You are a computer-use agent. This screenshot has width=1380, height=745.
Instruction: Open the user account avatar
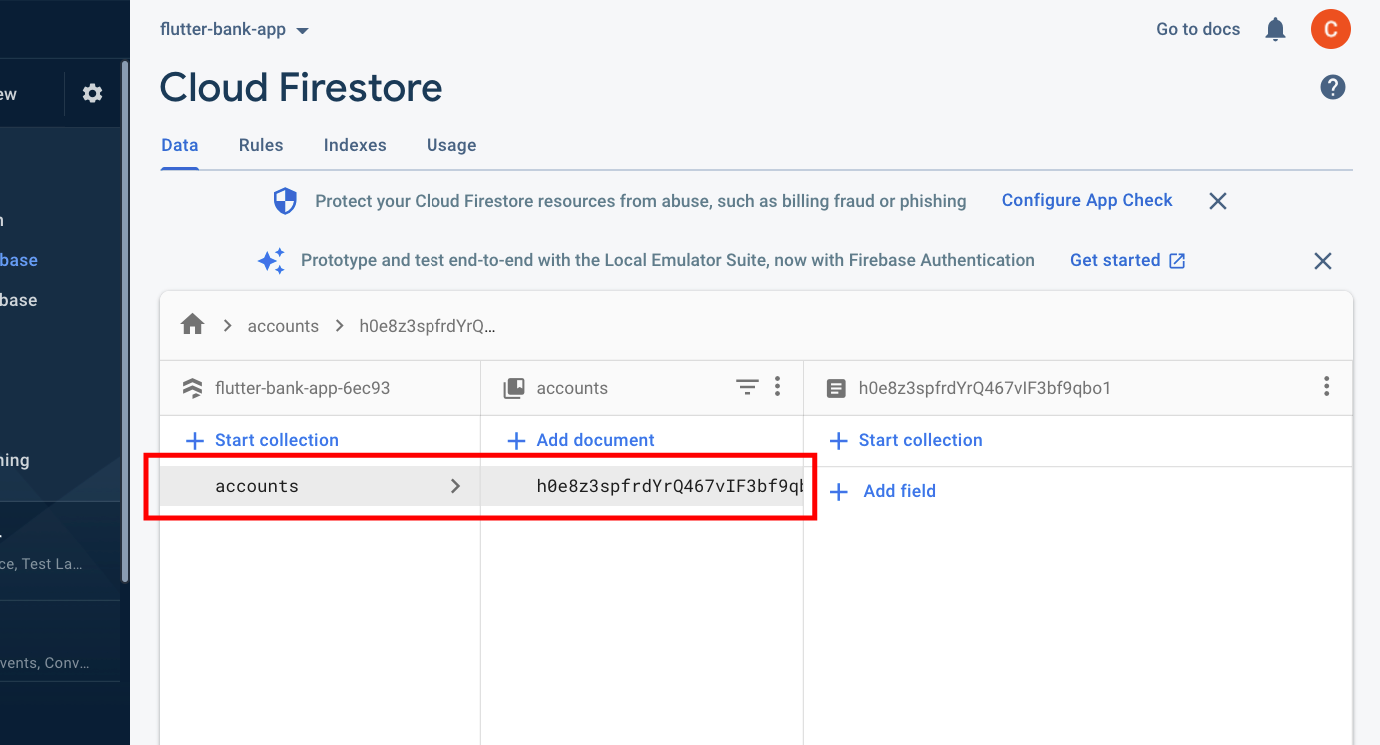1330,30
